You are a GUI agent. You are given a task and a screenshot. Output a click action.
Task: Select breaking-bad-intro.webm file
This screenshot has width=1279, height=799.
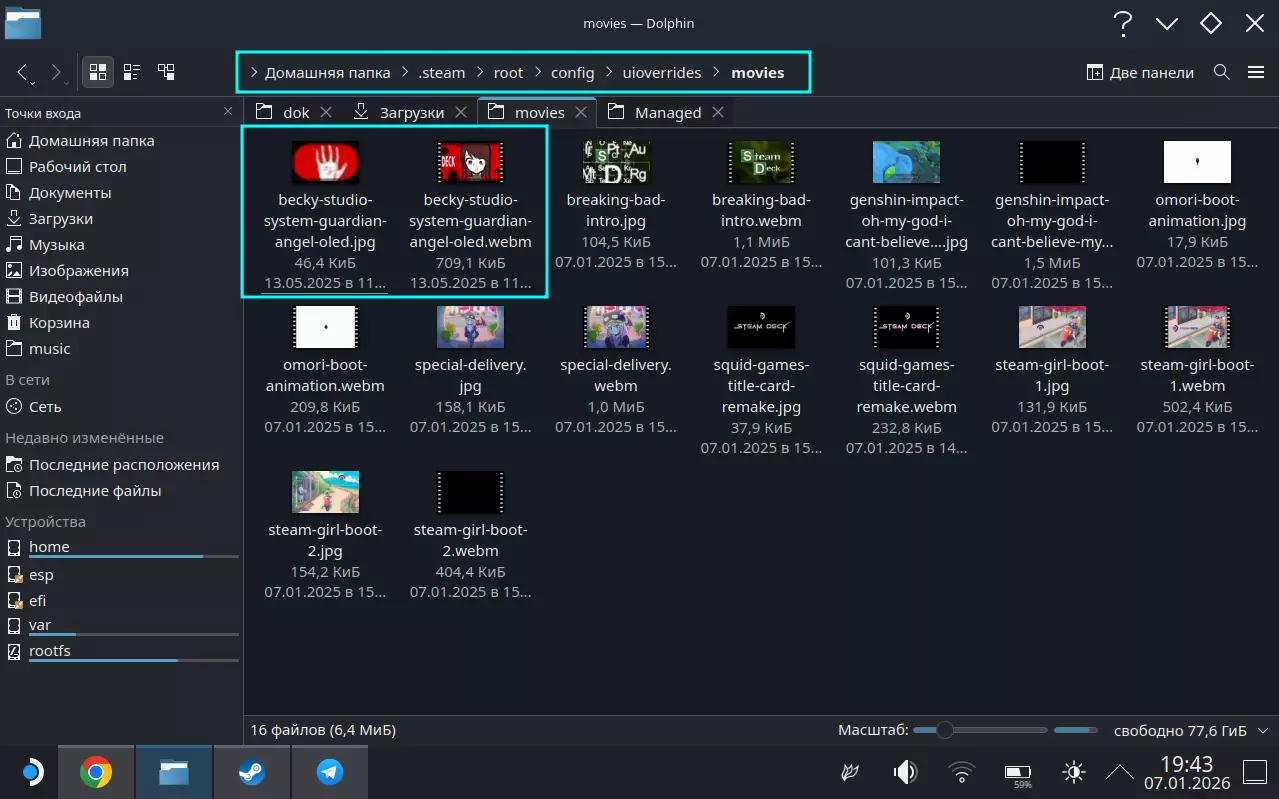coord(761,206)
